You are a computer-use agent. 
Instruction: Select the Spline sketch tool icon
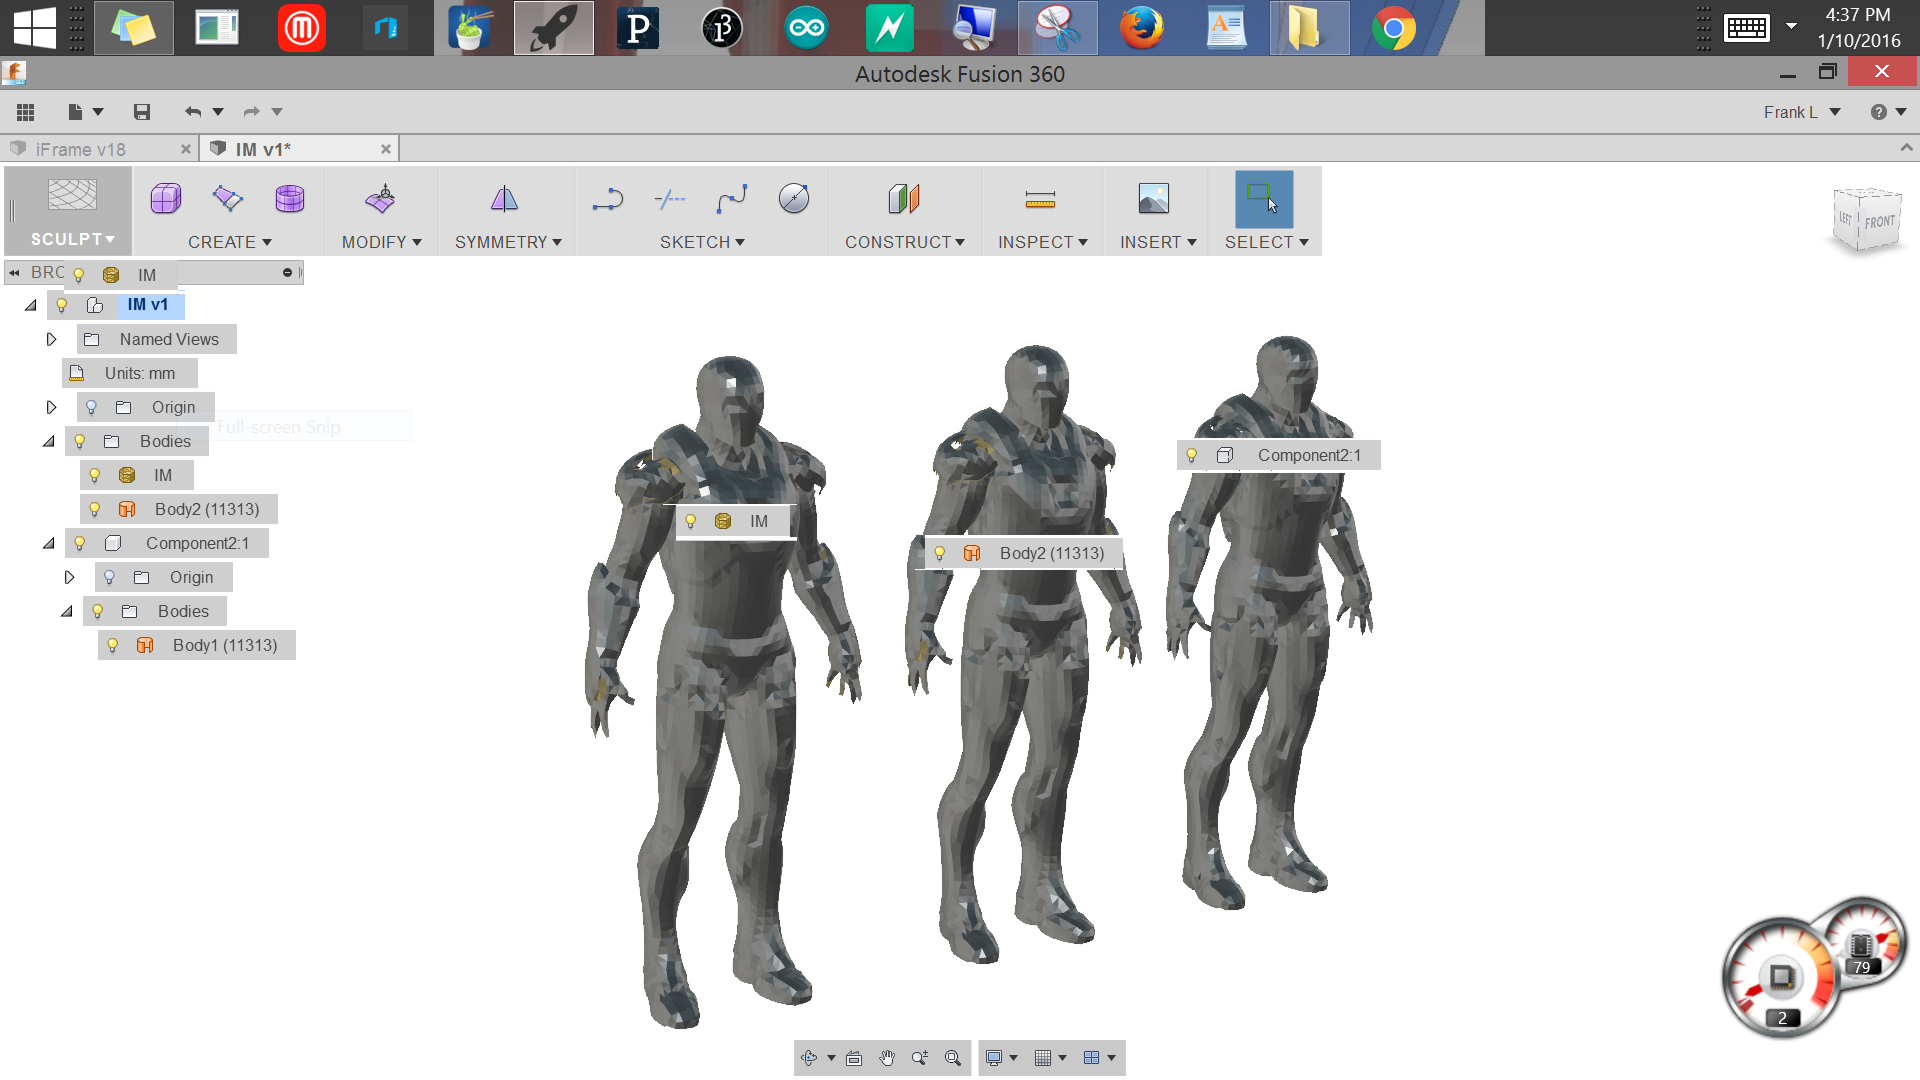click(732, 199)
